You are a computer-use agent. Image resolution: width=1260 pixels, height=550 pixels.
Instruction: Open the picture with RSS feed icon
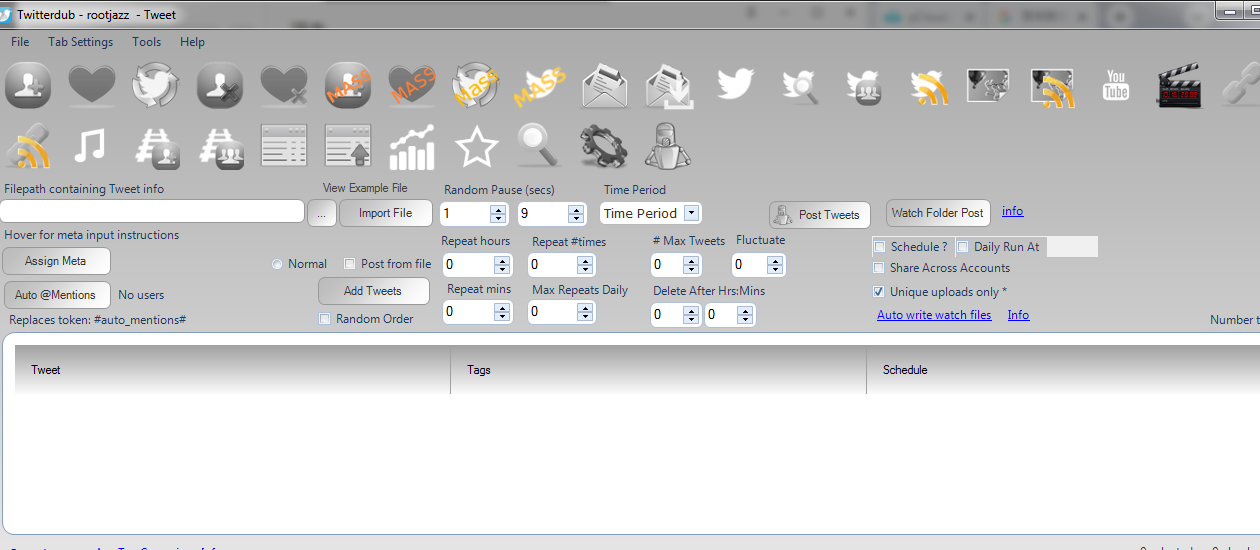tap(1052, 87)
